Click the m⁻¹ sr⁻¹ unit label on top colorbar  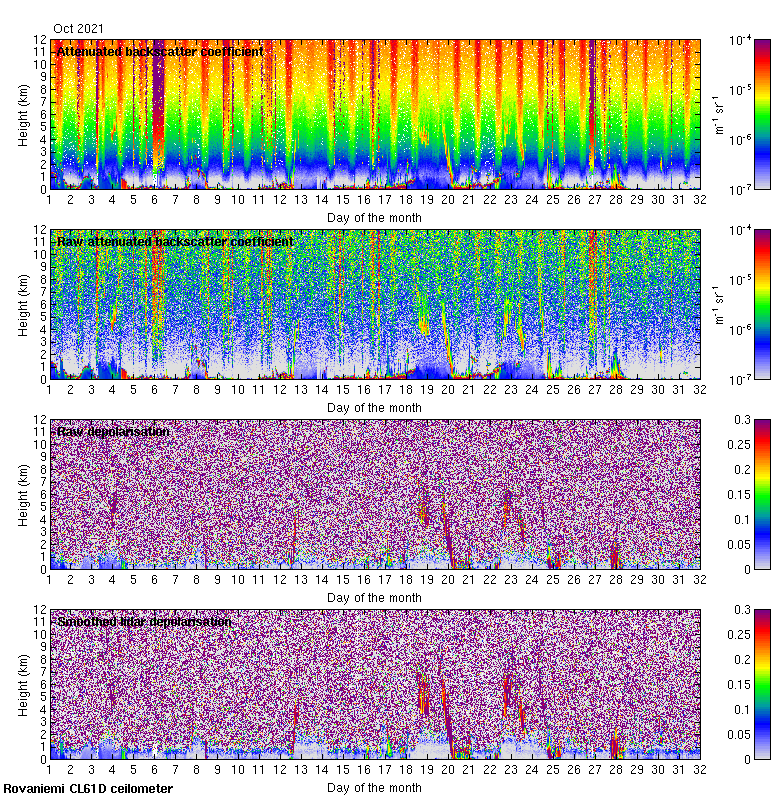[718, 114]
